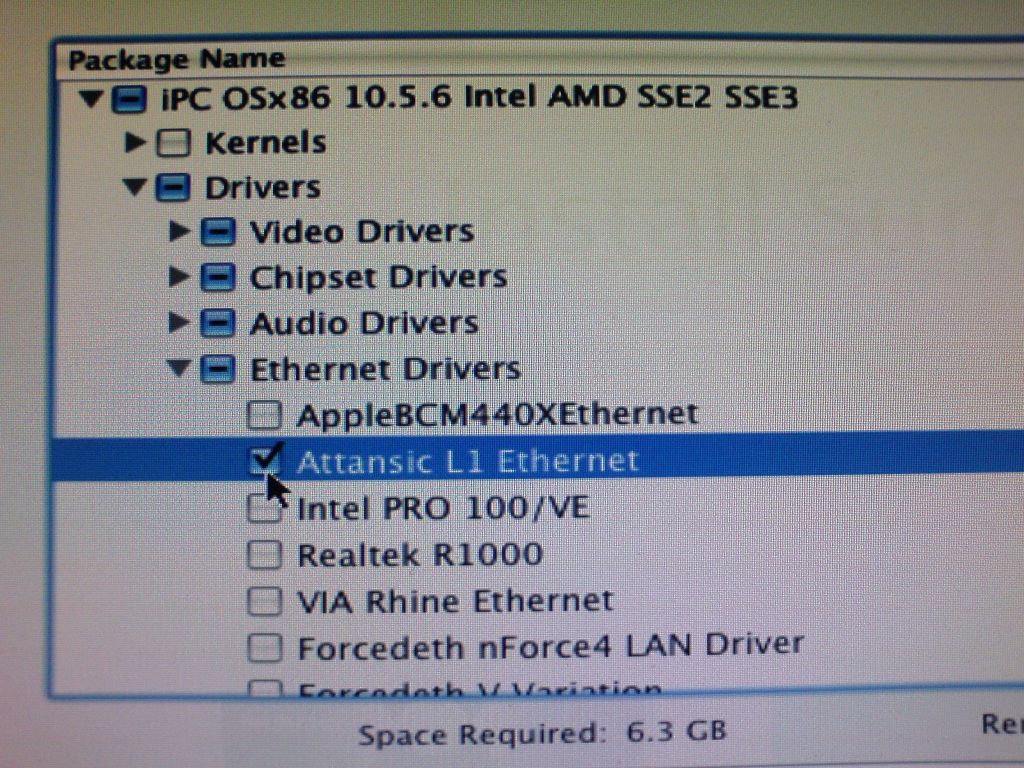Expand the Audio Drivers group
Viewport: 1024px width, 768px height.
(x=179, y=323)
